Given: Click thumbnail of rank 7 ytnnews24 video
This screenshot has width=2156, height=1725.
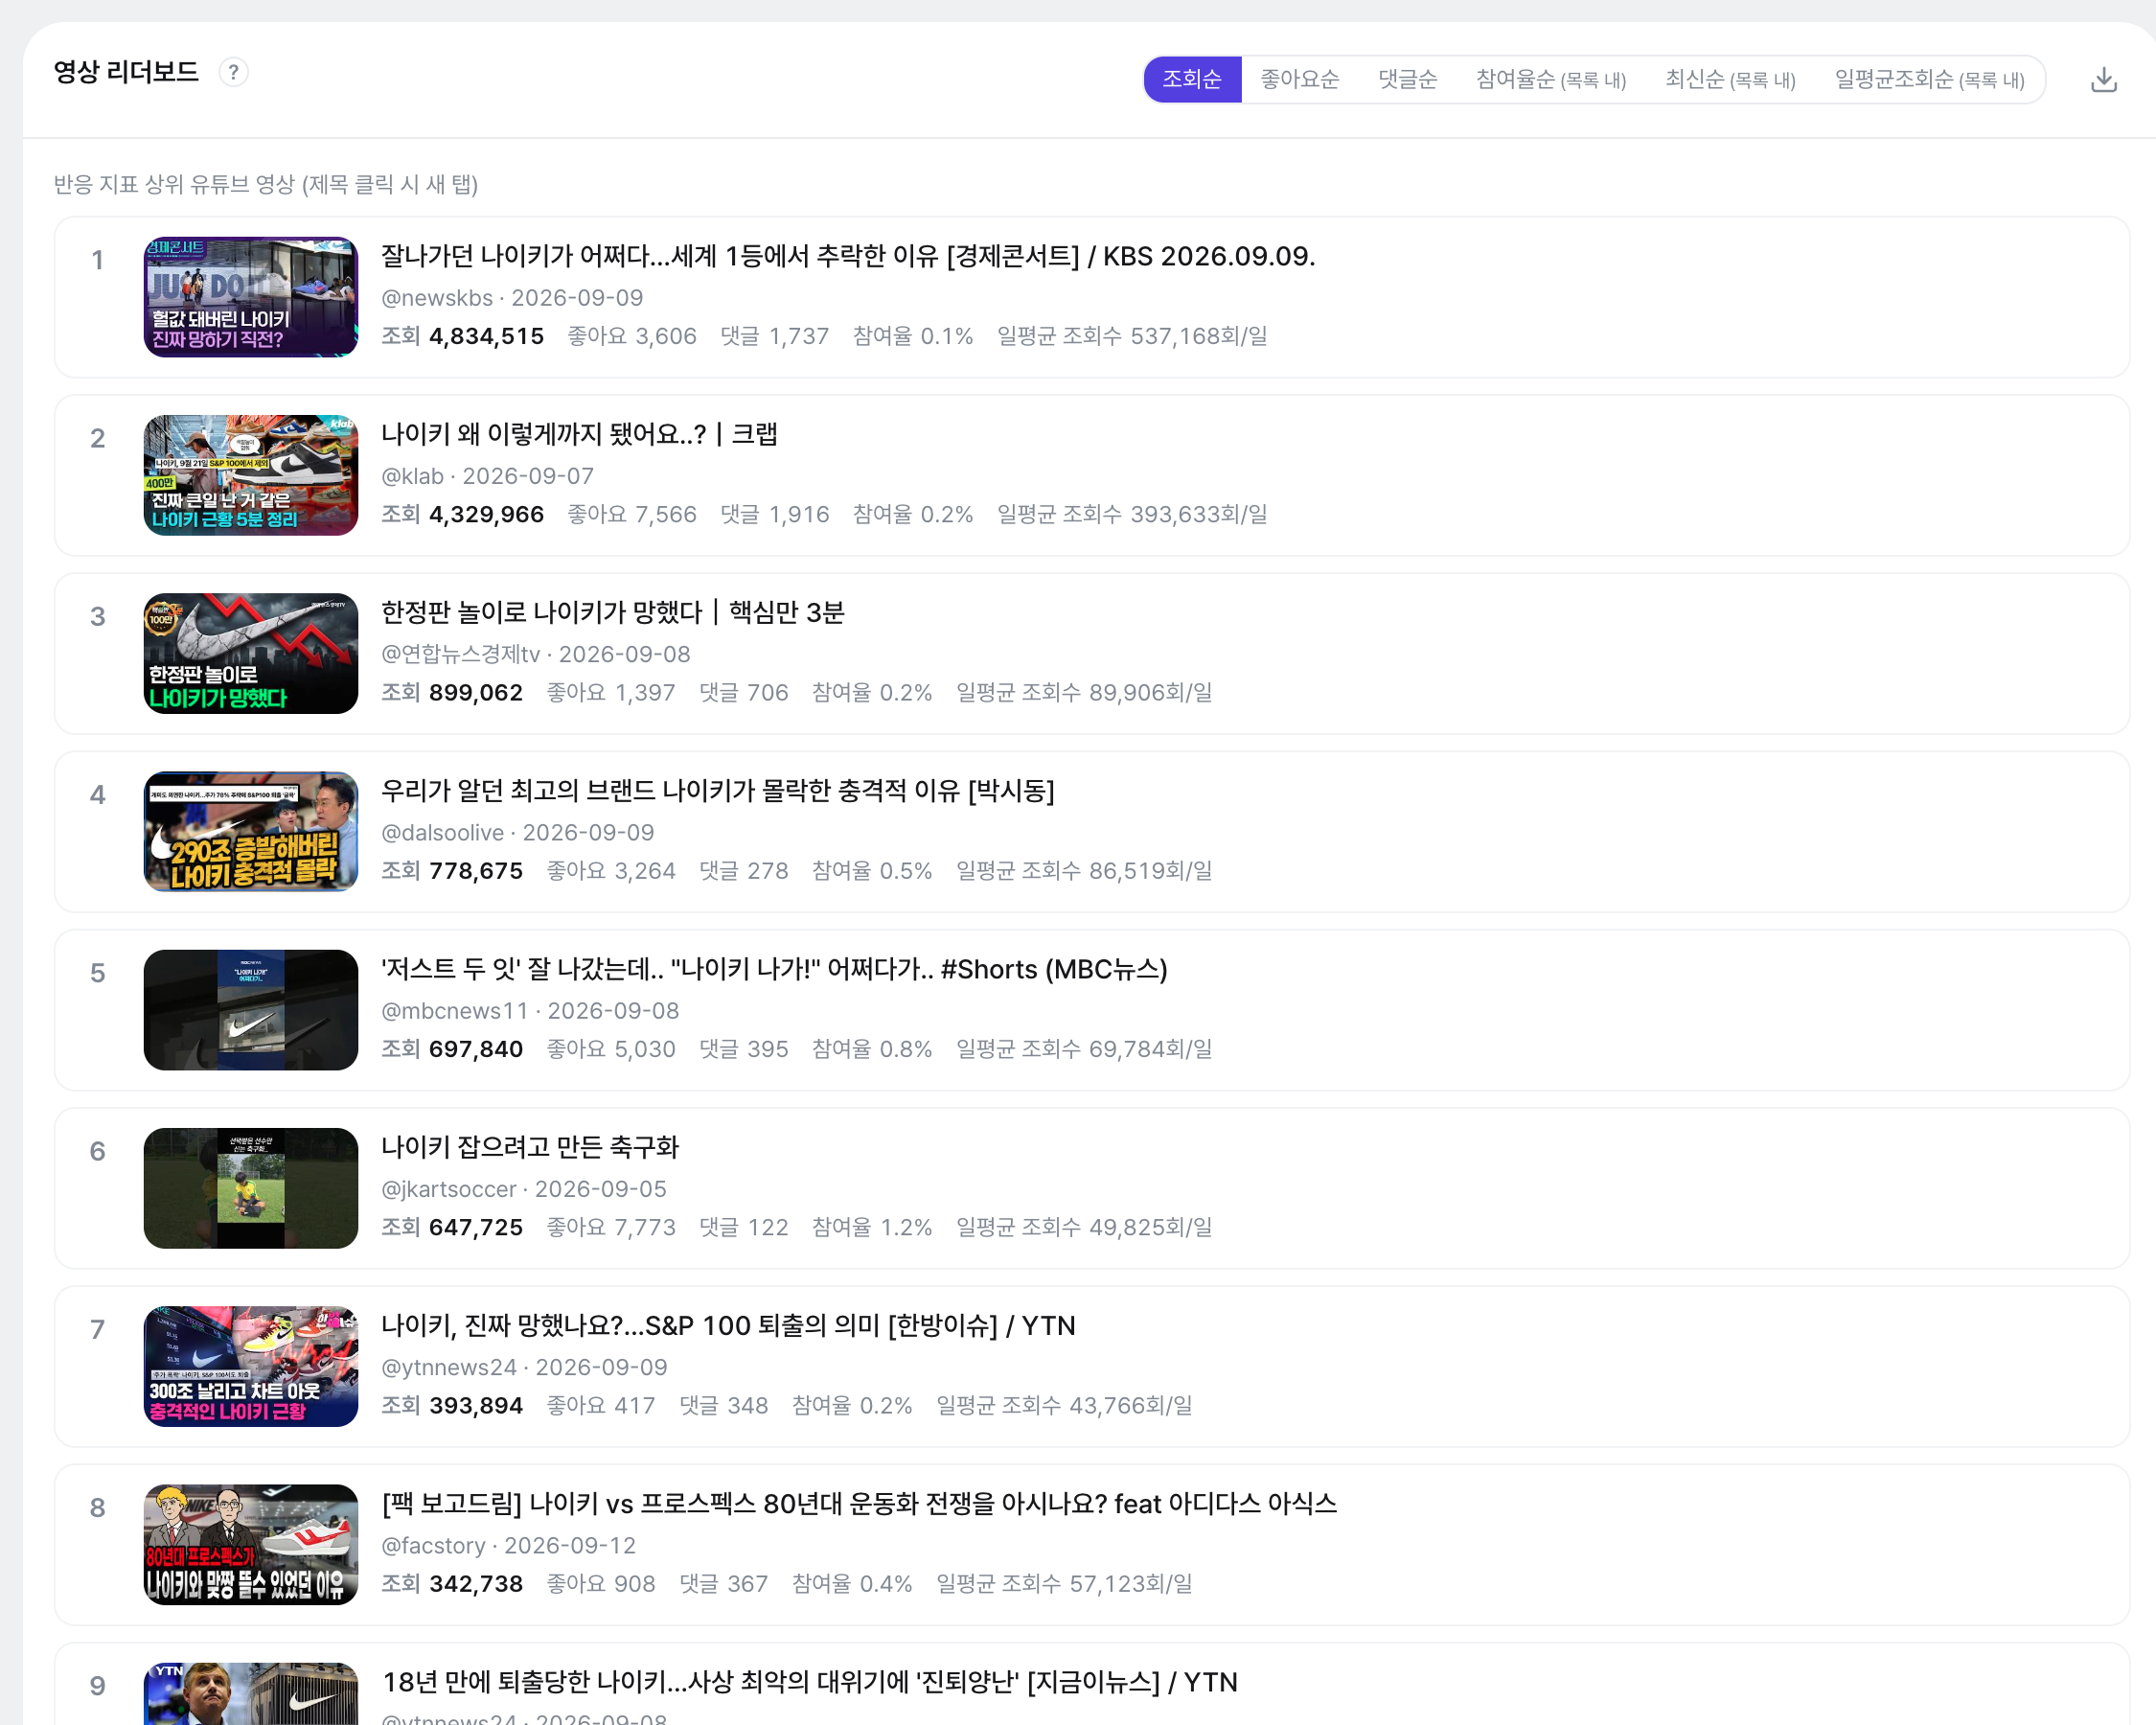Looking at the screenshot, I should [251, 1366].
